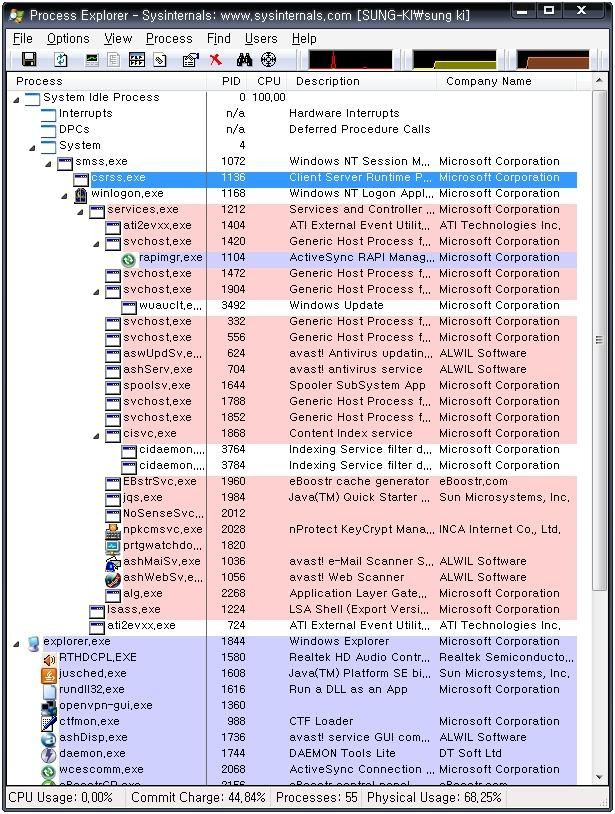615x814 pixels.
Task: Click the ctfmon.exe process icon
Action: click(x=49, y=723)
